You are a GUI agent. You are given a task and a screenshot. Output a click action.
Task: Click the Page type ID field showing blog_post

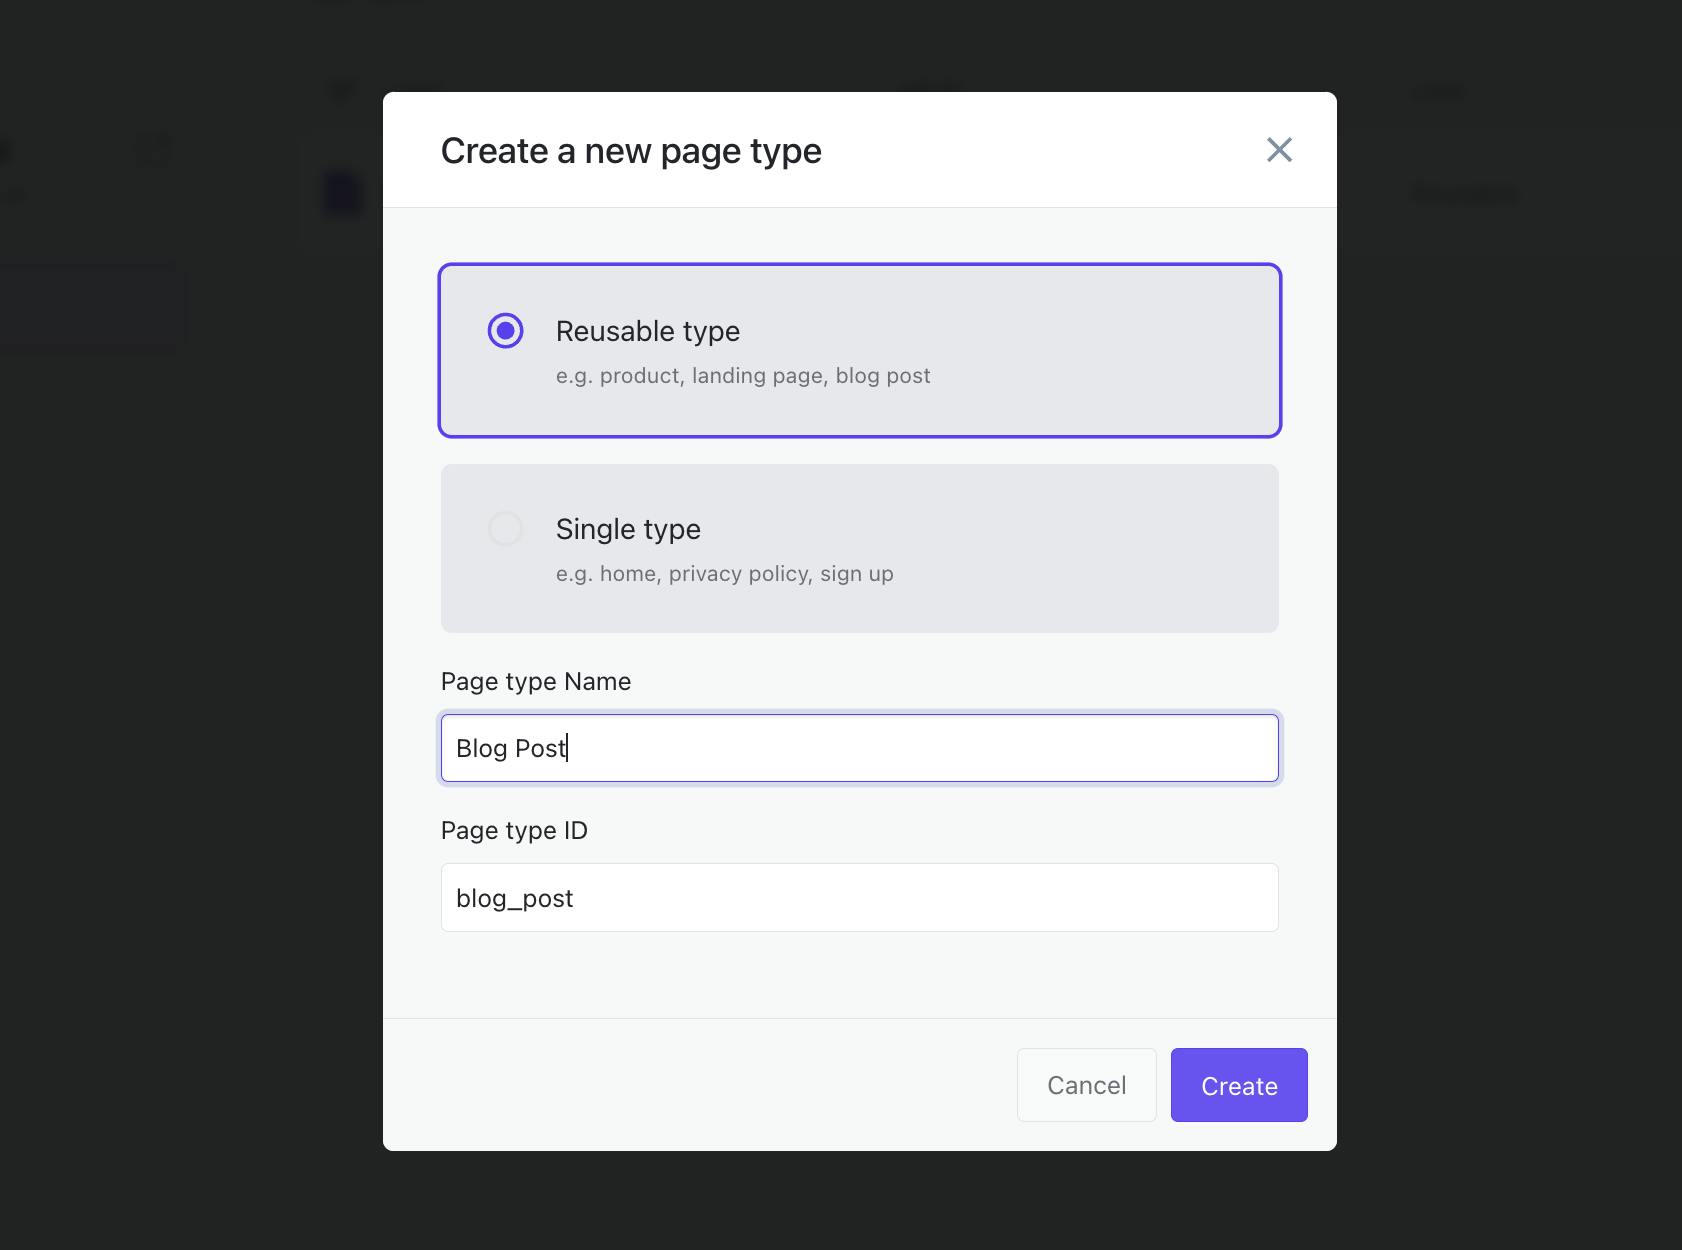pos(859,897)
